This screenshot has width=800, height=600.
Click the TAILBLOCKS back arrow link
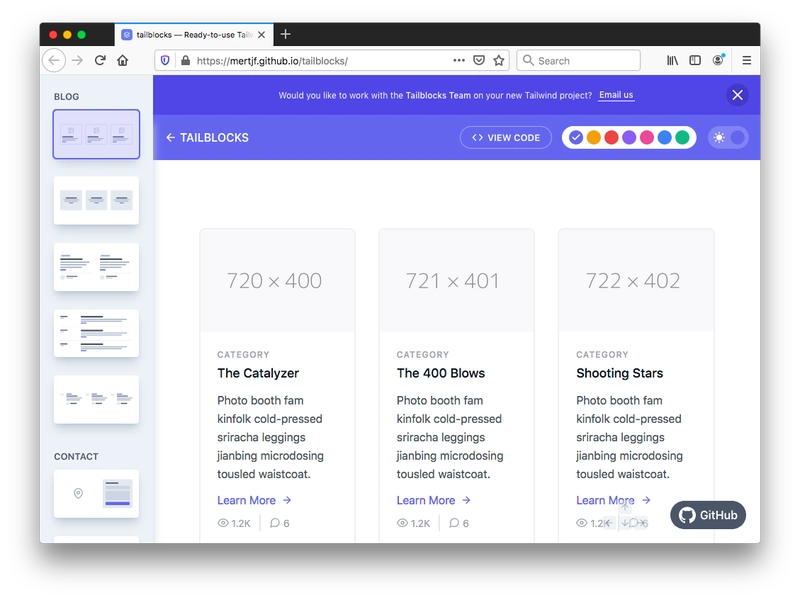[207, 138]
